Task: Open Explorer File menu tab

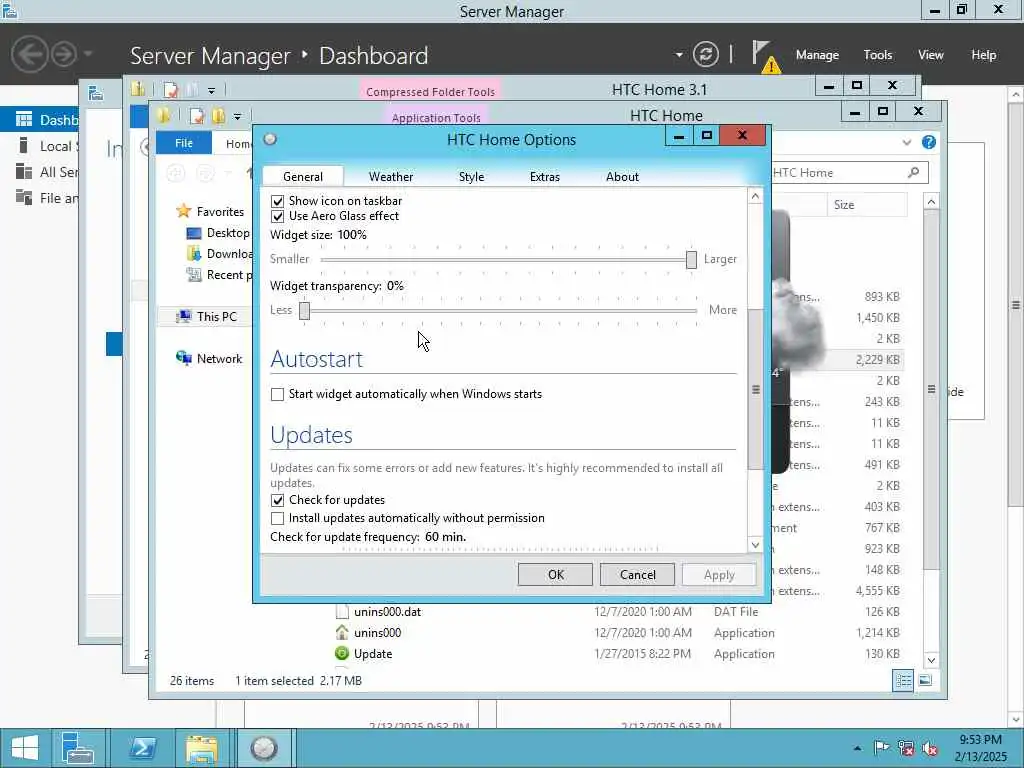Action: [184, 143]
